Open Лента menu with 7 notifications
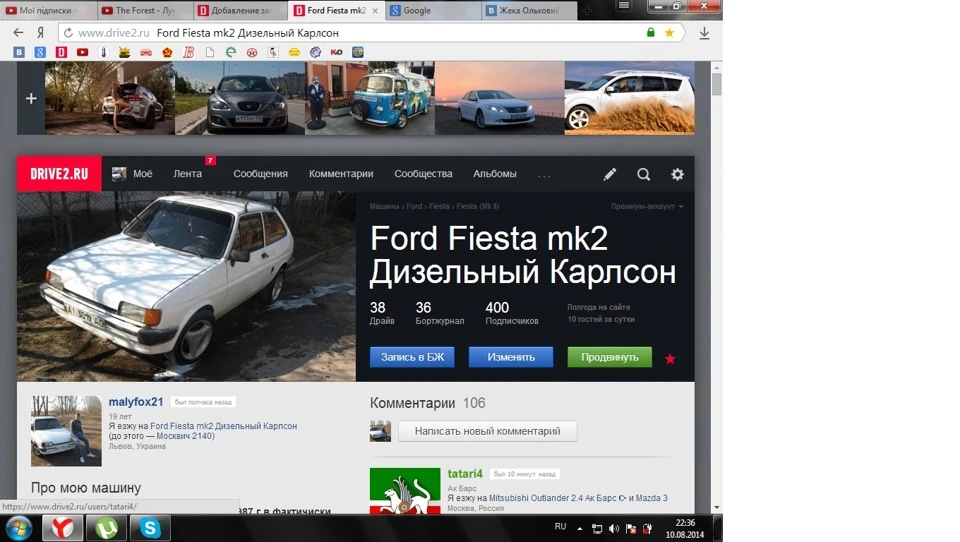960x542 pixels. point(187,174)
